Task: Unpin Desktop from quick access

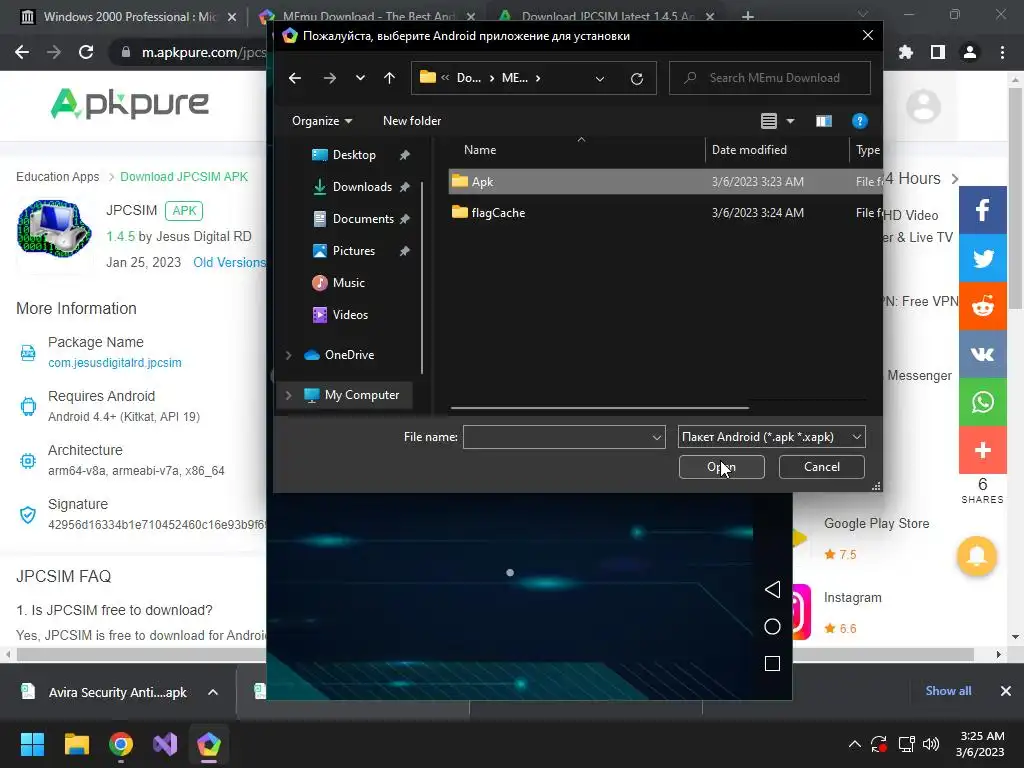Action: (x=404, y=155)
